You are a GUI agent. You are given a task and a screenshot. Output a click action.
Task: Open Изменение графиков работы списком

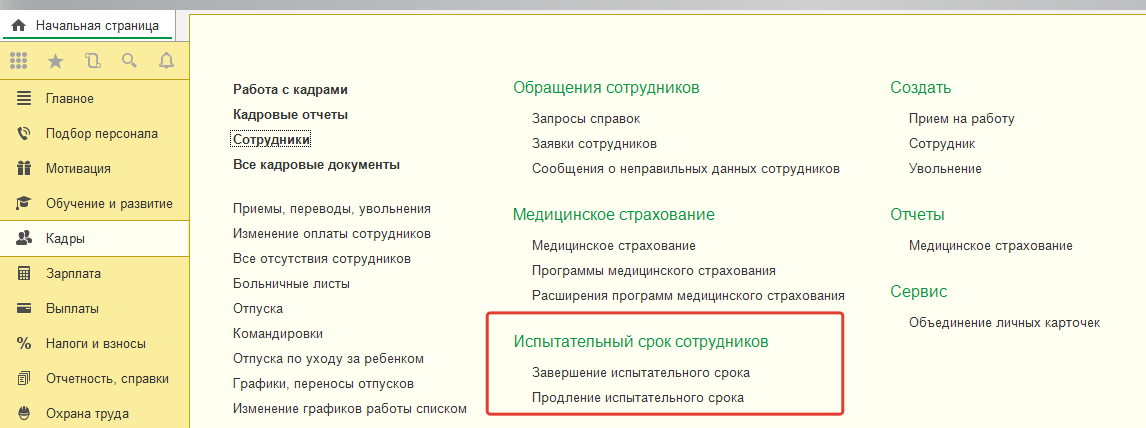click(x=349, y=408)
